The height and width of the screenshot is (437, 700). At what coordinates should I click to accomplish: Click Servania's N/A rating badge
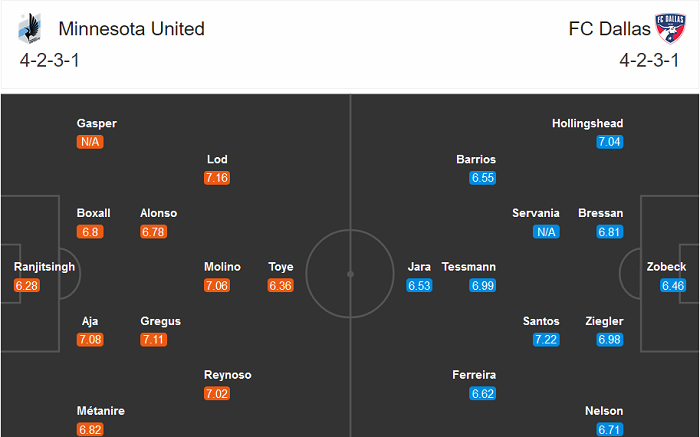pos(546,232)
